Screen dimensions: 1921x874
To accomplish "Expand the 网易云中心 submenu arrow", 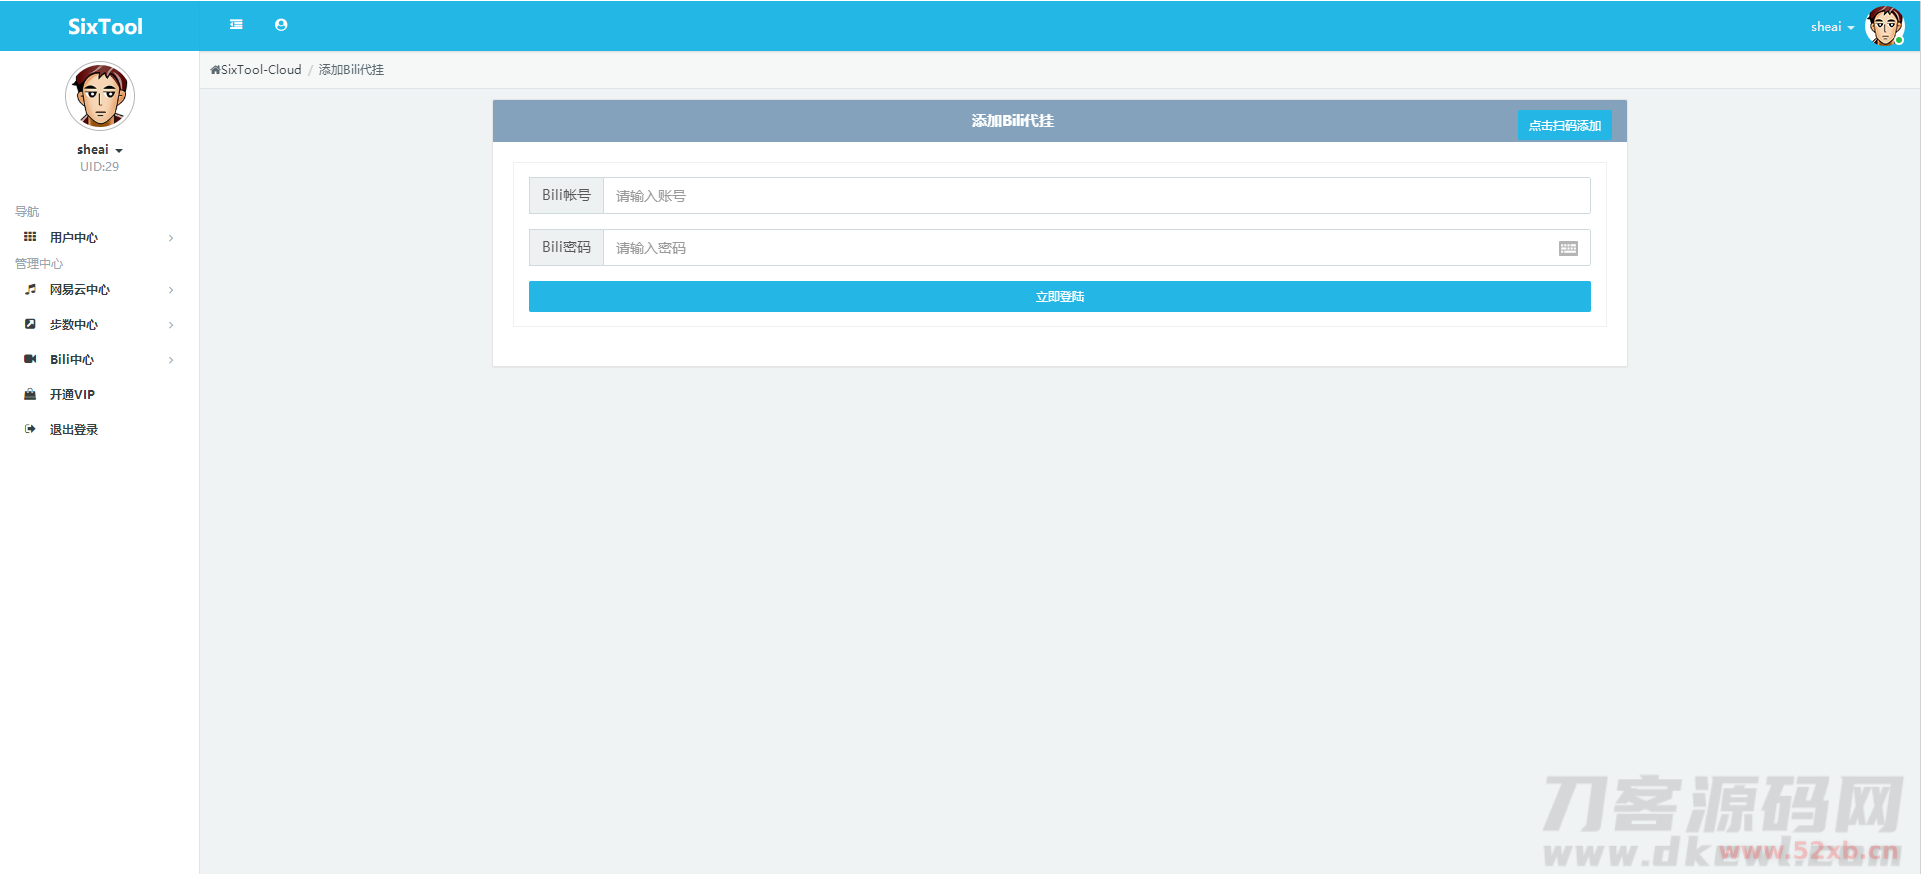I will click(171, 290).
